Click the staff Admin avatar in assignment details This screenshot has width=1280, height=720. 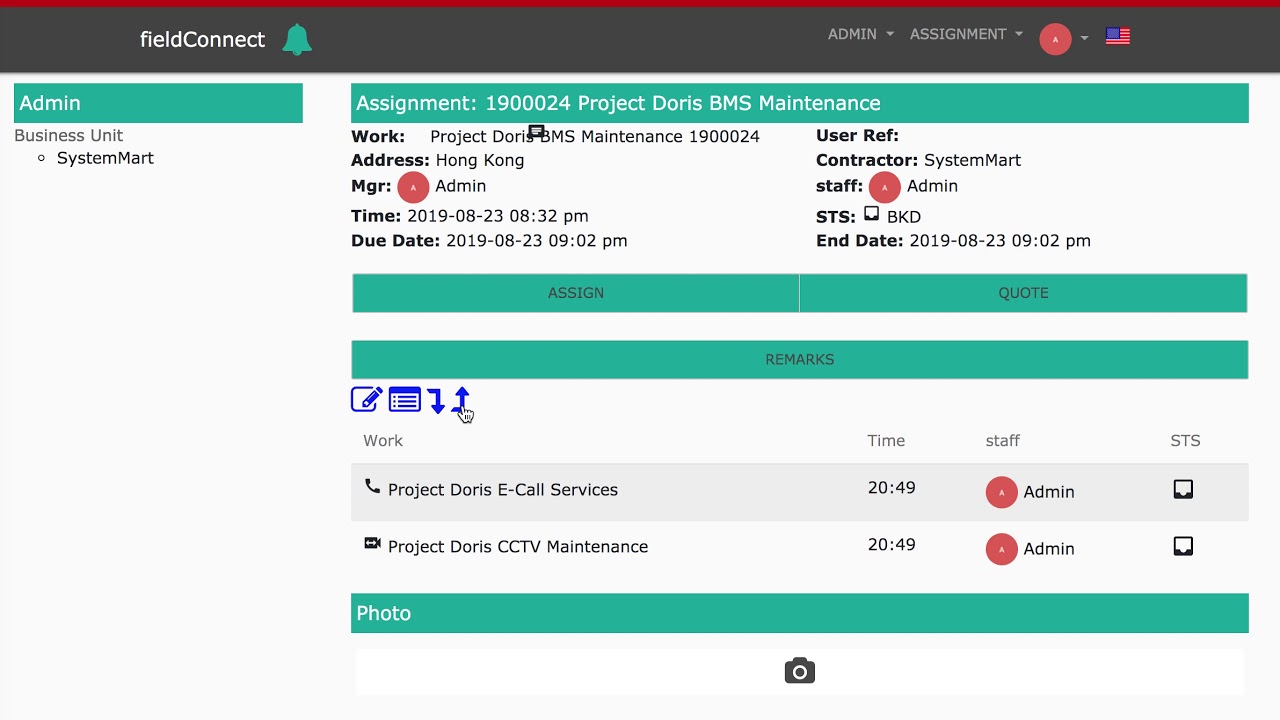[x=884, y=187]
